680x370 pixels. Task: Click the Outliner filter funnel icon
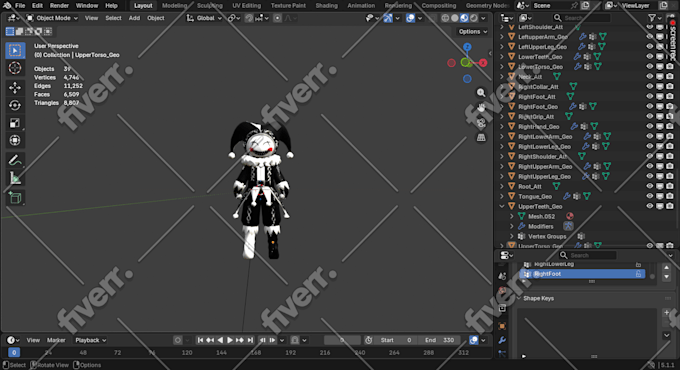pos(652,18)
